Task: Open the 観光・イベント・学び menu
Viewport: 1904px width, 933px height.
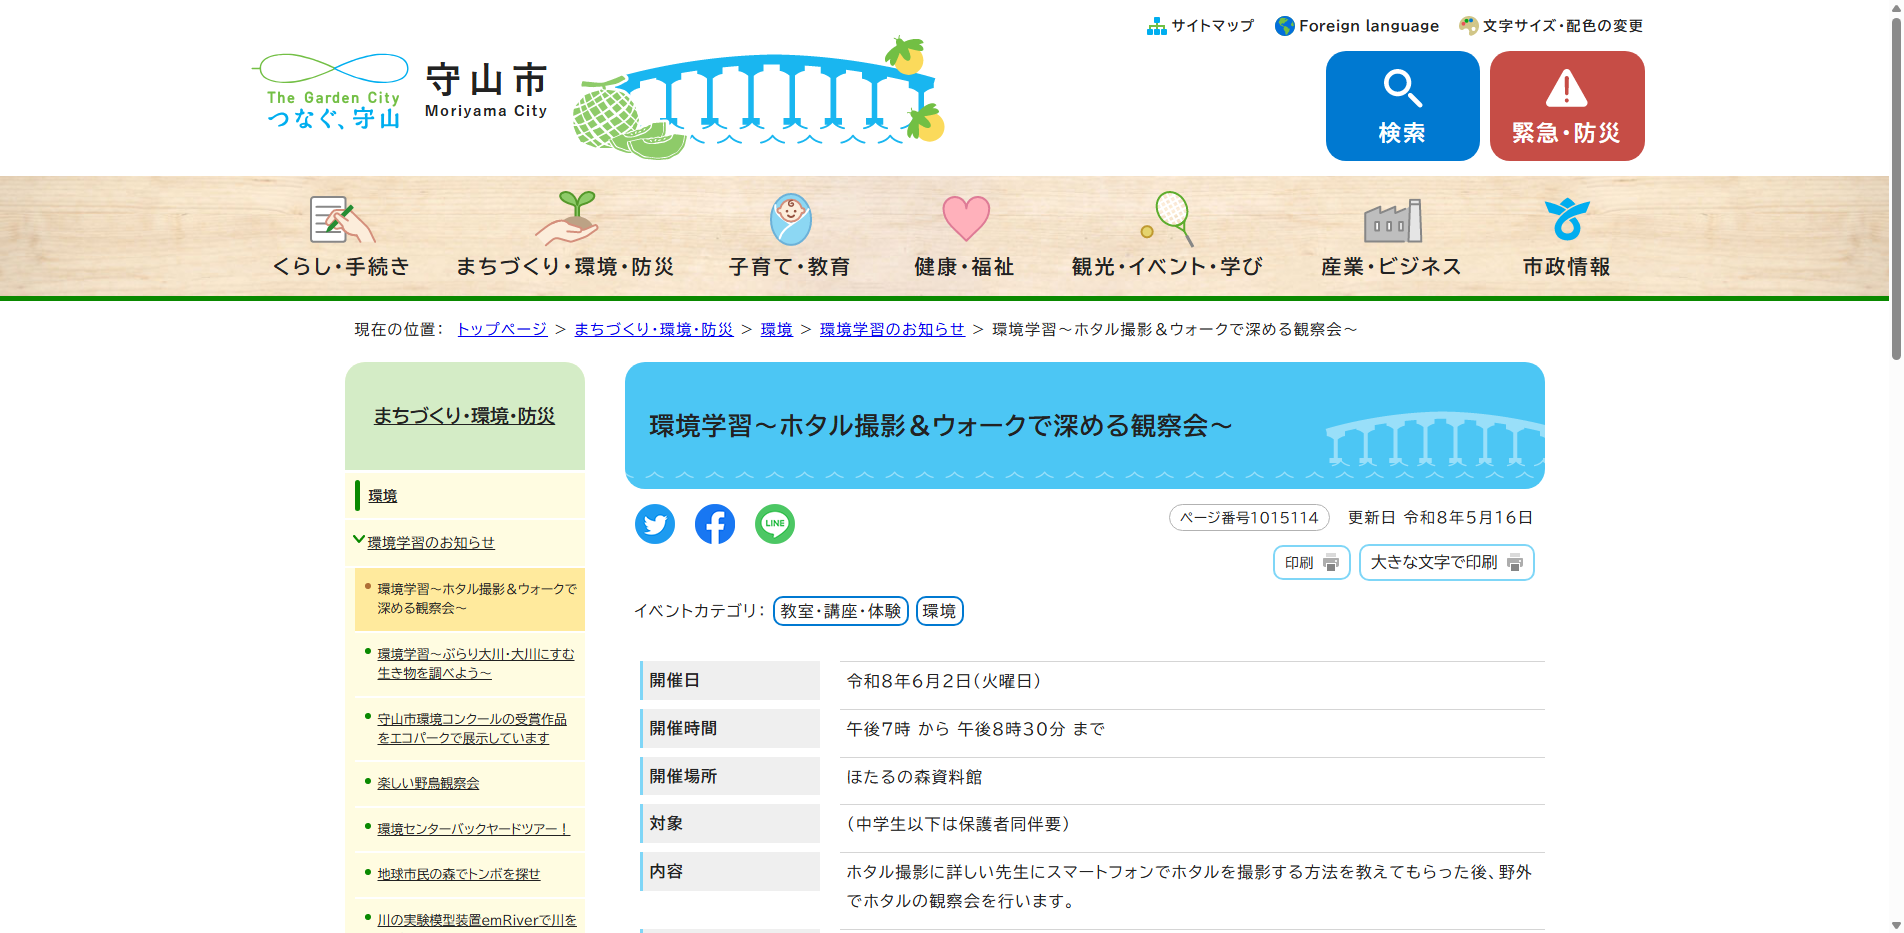Action: click(x=1167, y=266)
